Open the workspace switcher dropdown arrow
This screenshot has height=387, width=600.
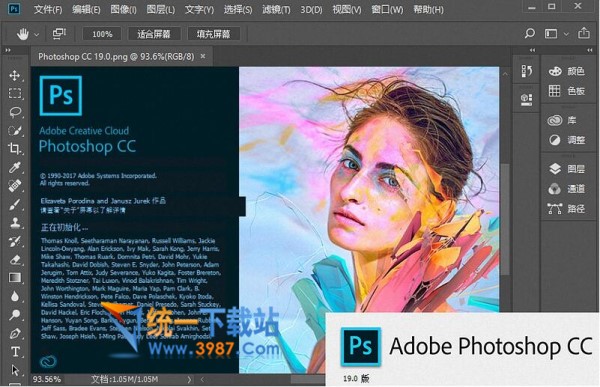point(566,34)
